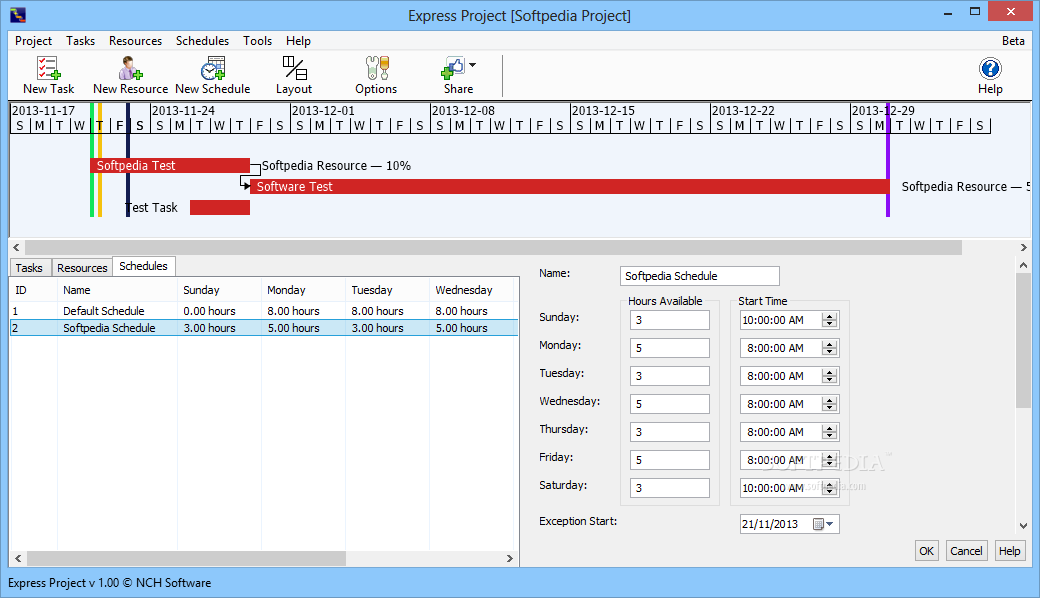Adjust the Friday start time spinner
Screen dimensions: 1040x598
(x=829, y=460)
